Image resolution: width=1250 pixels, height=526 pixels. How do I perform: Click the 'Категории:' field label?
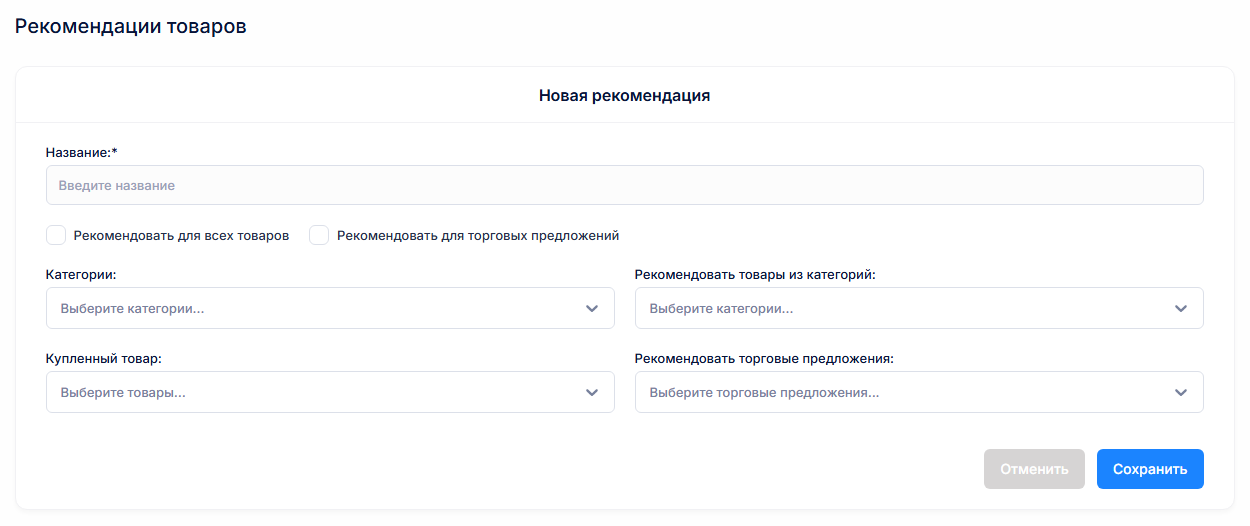[x=81, y=274]
